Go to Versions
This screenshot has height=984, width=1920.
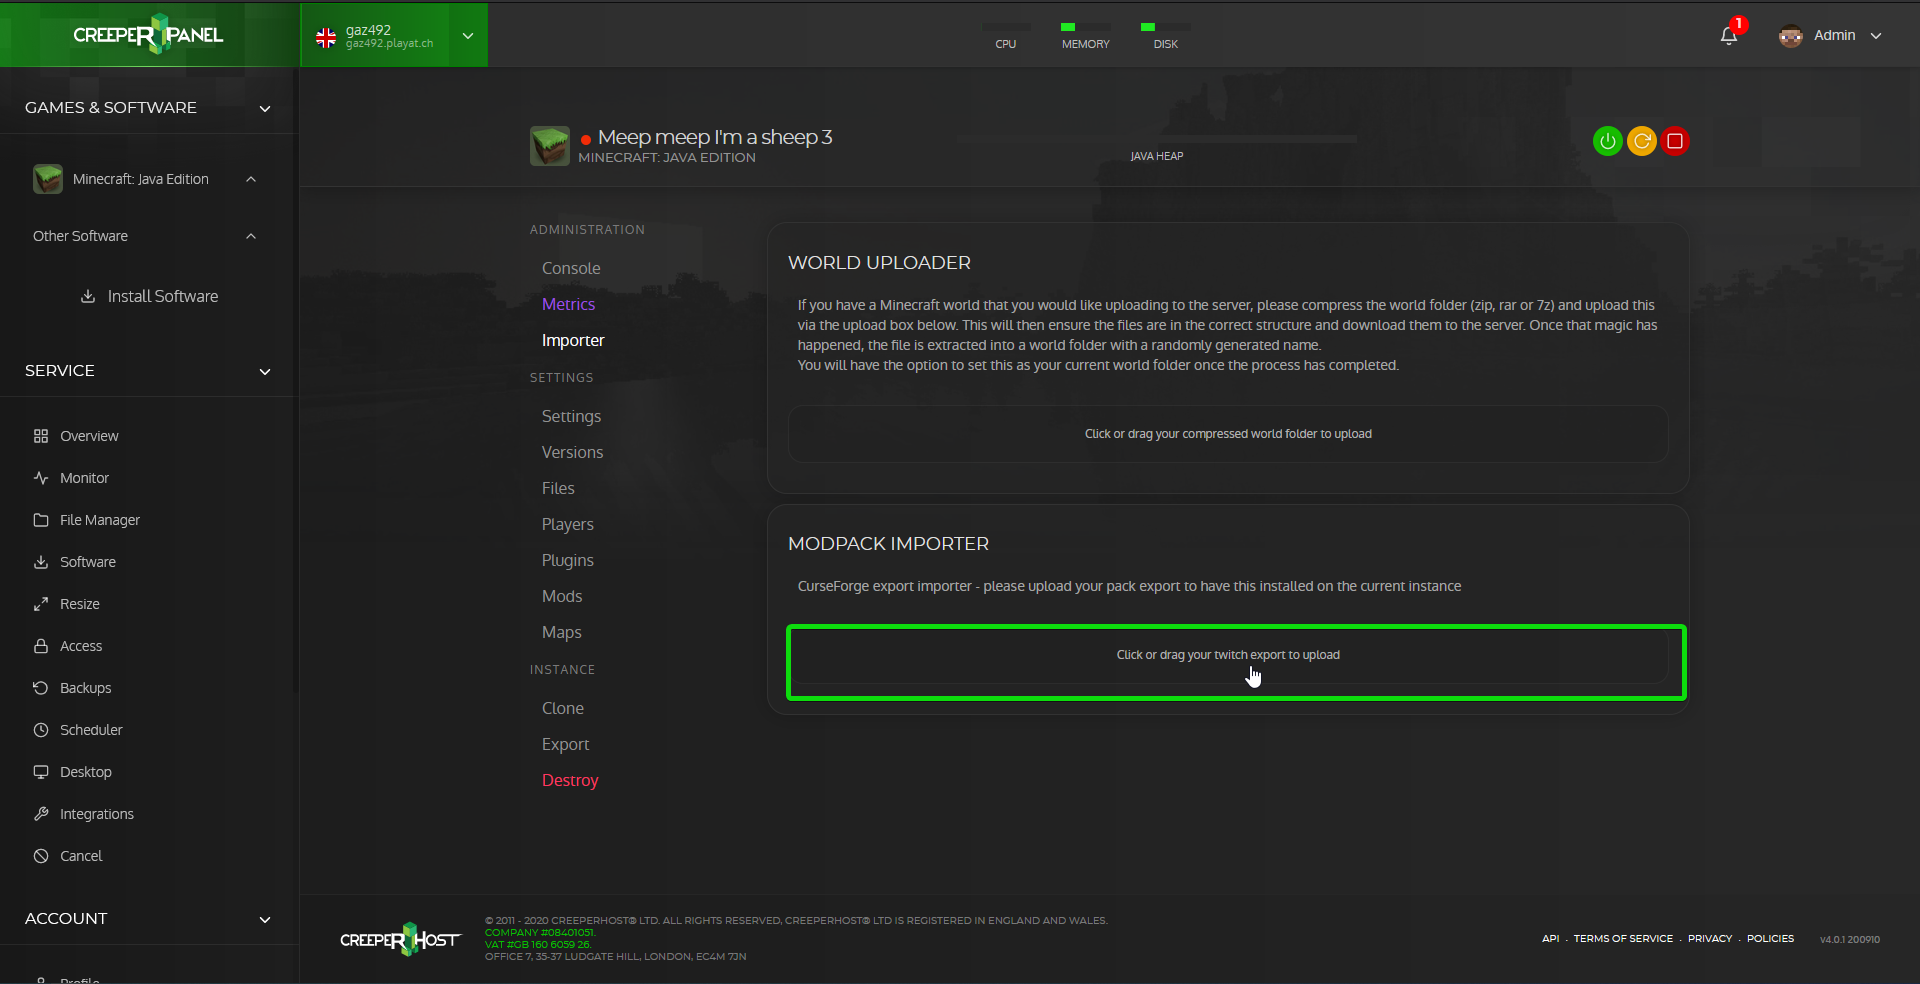[572, 452]
